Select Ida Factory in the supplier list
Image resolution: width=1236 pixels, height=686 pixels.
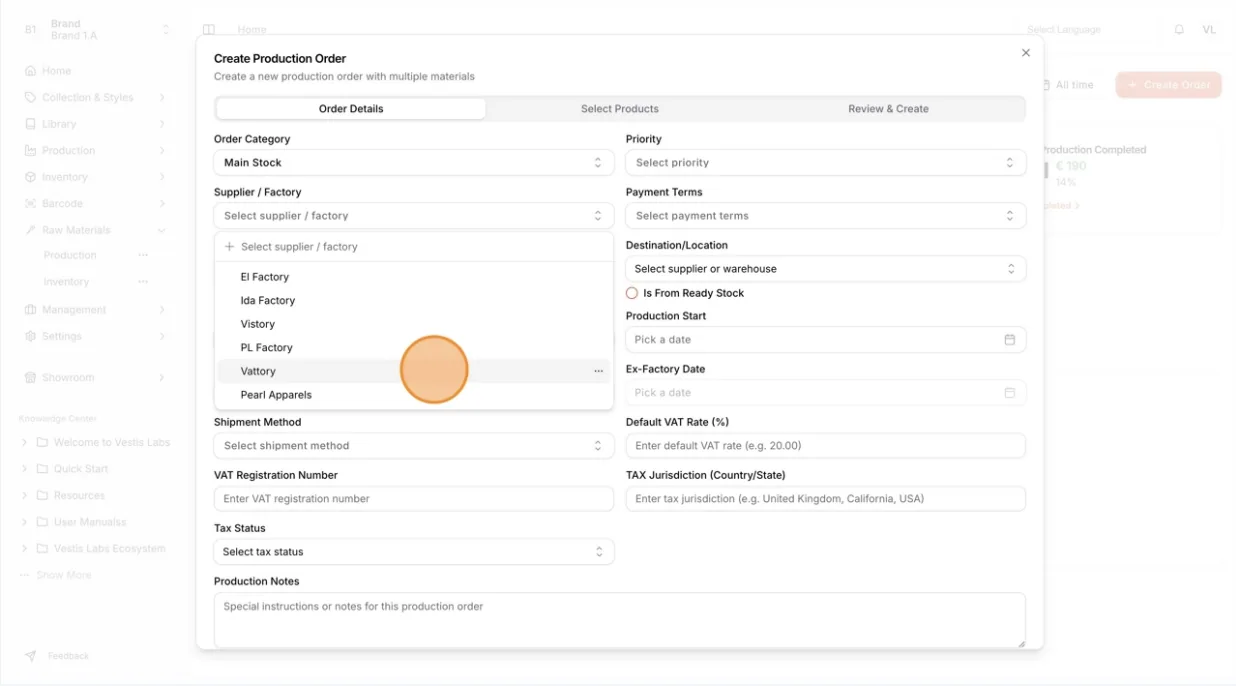pos(414,301)
